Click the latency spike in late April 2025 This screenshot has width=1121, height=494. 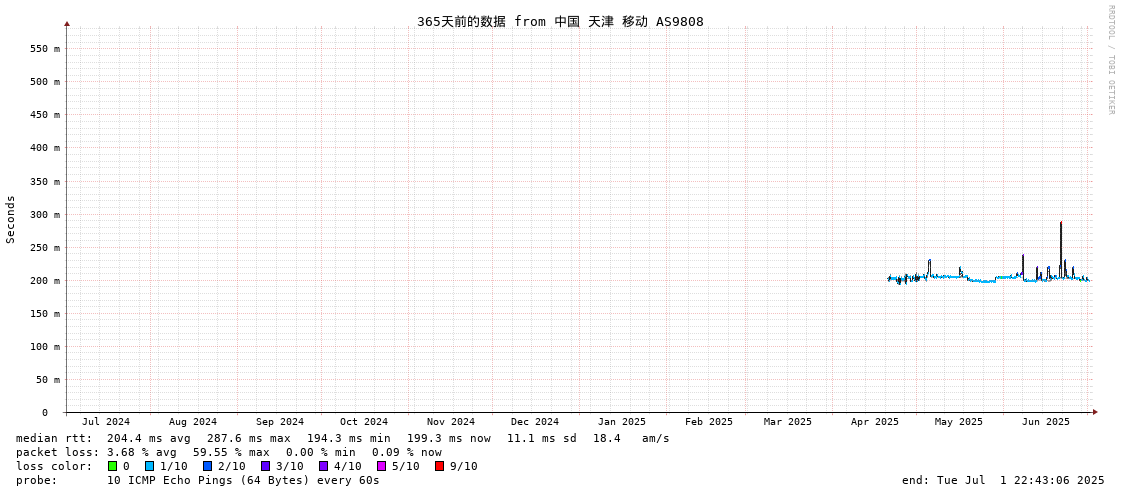tap(929, 268)
